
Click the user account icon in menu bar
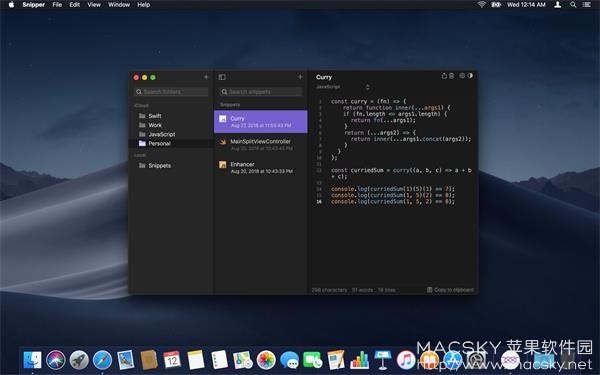point(558,5)
